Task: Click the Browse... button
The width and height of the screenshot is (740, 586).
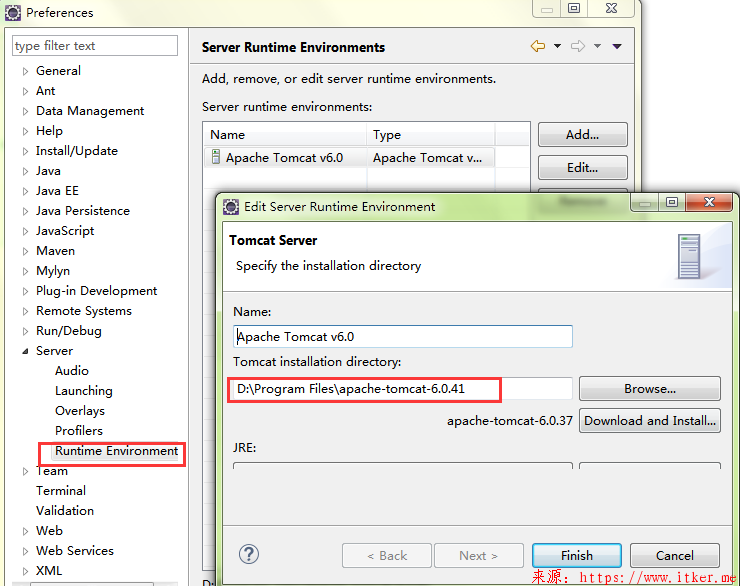Action: click(x=649, y=389)
